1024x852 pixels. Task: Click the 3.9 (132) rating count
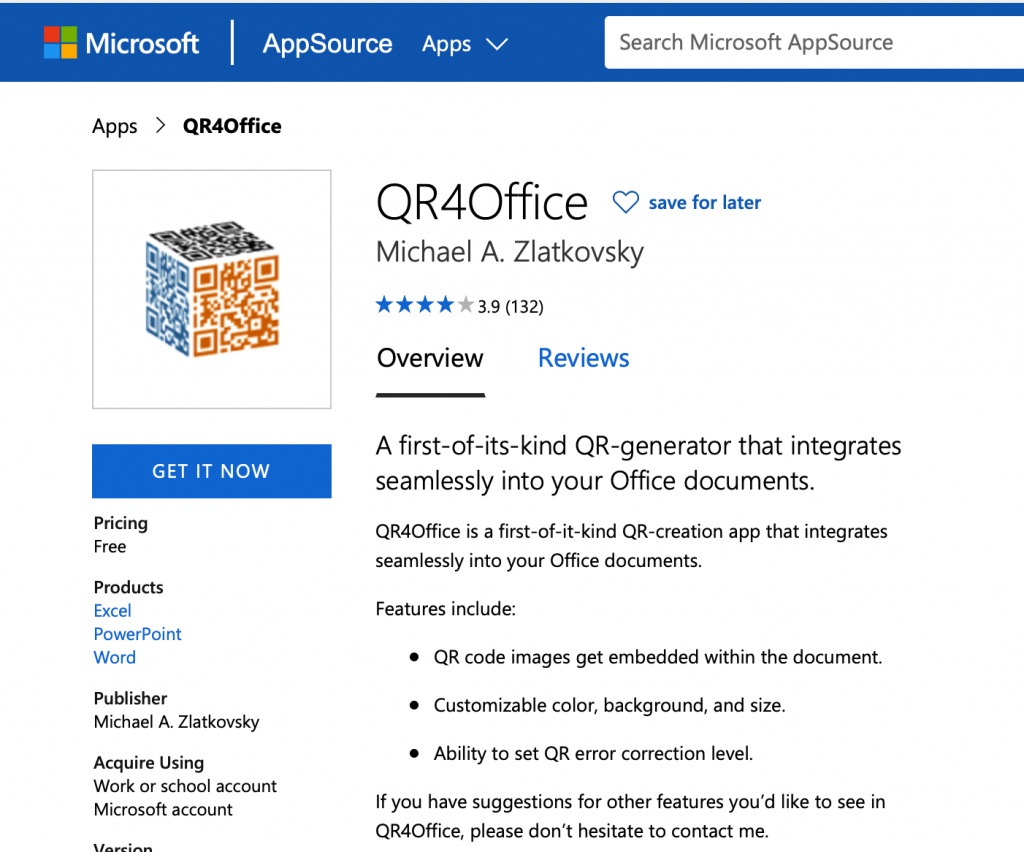point(510,307)
